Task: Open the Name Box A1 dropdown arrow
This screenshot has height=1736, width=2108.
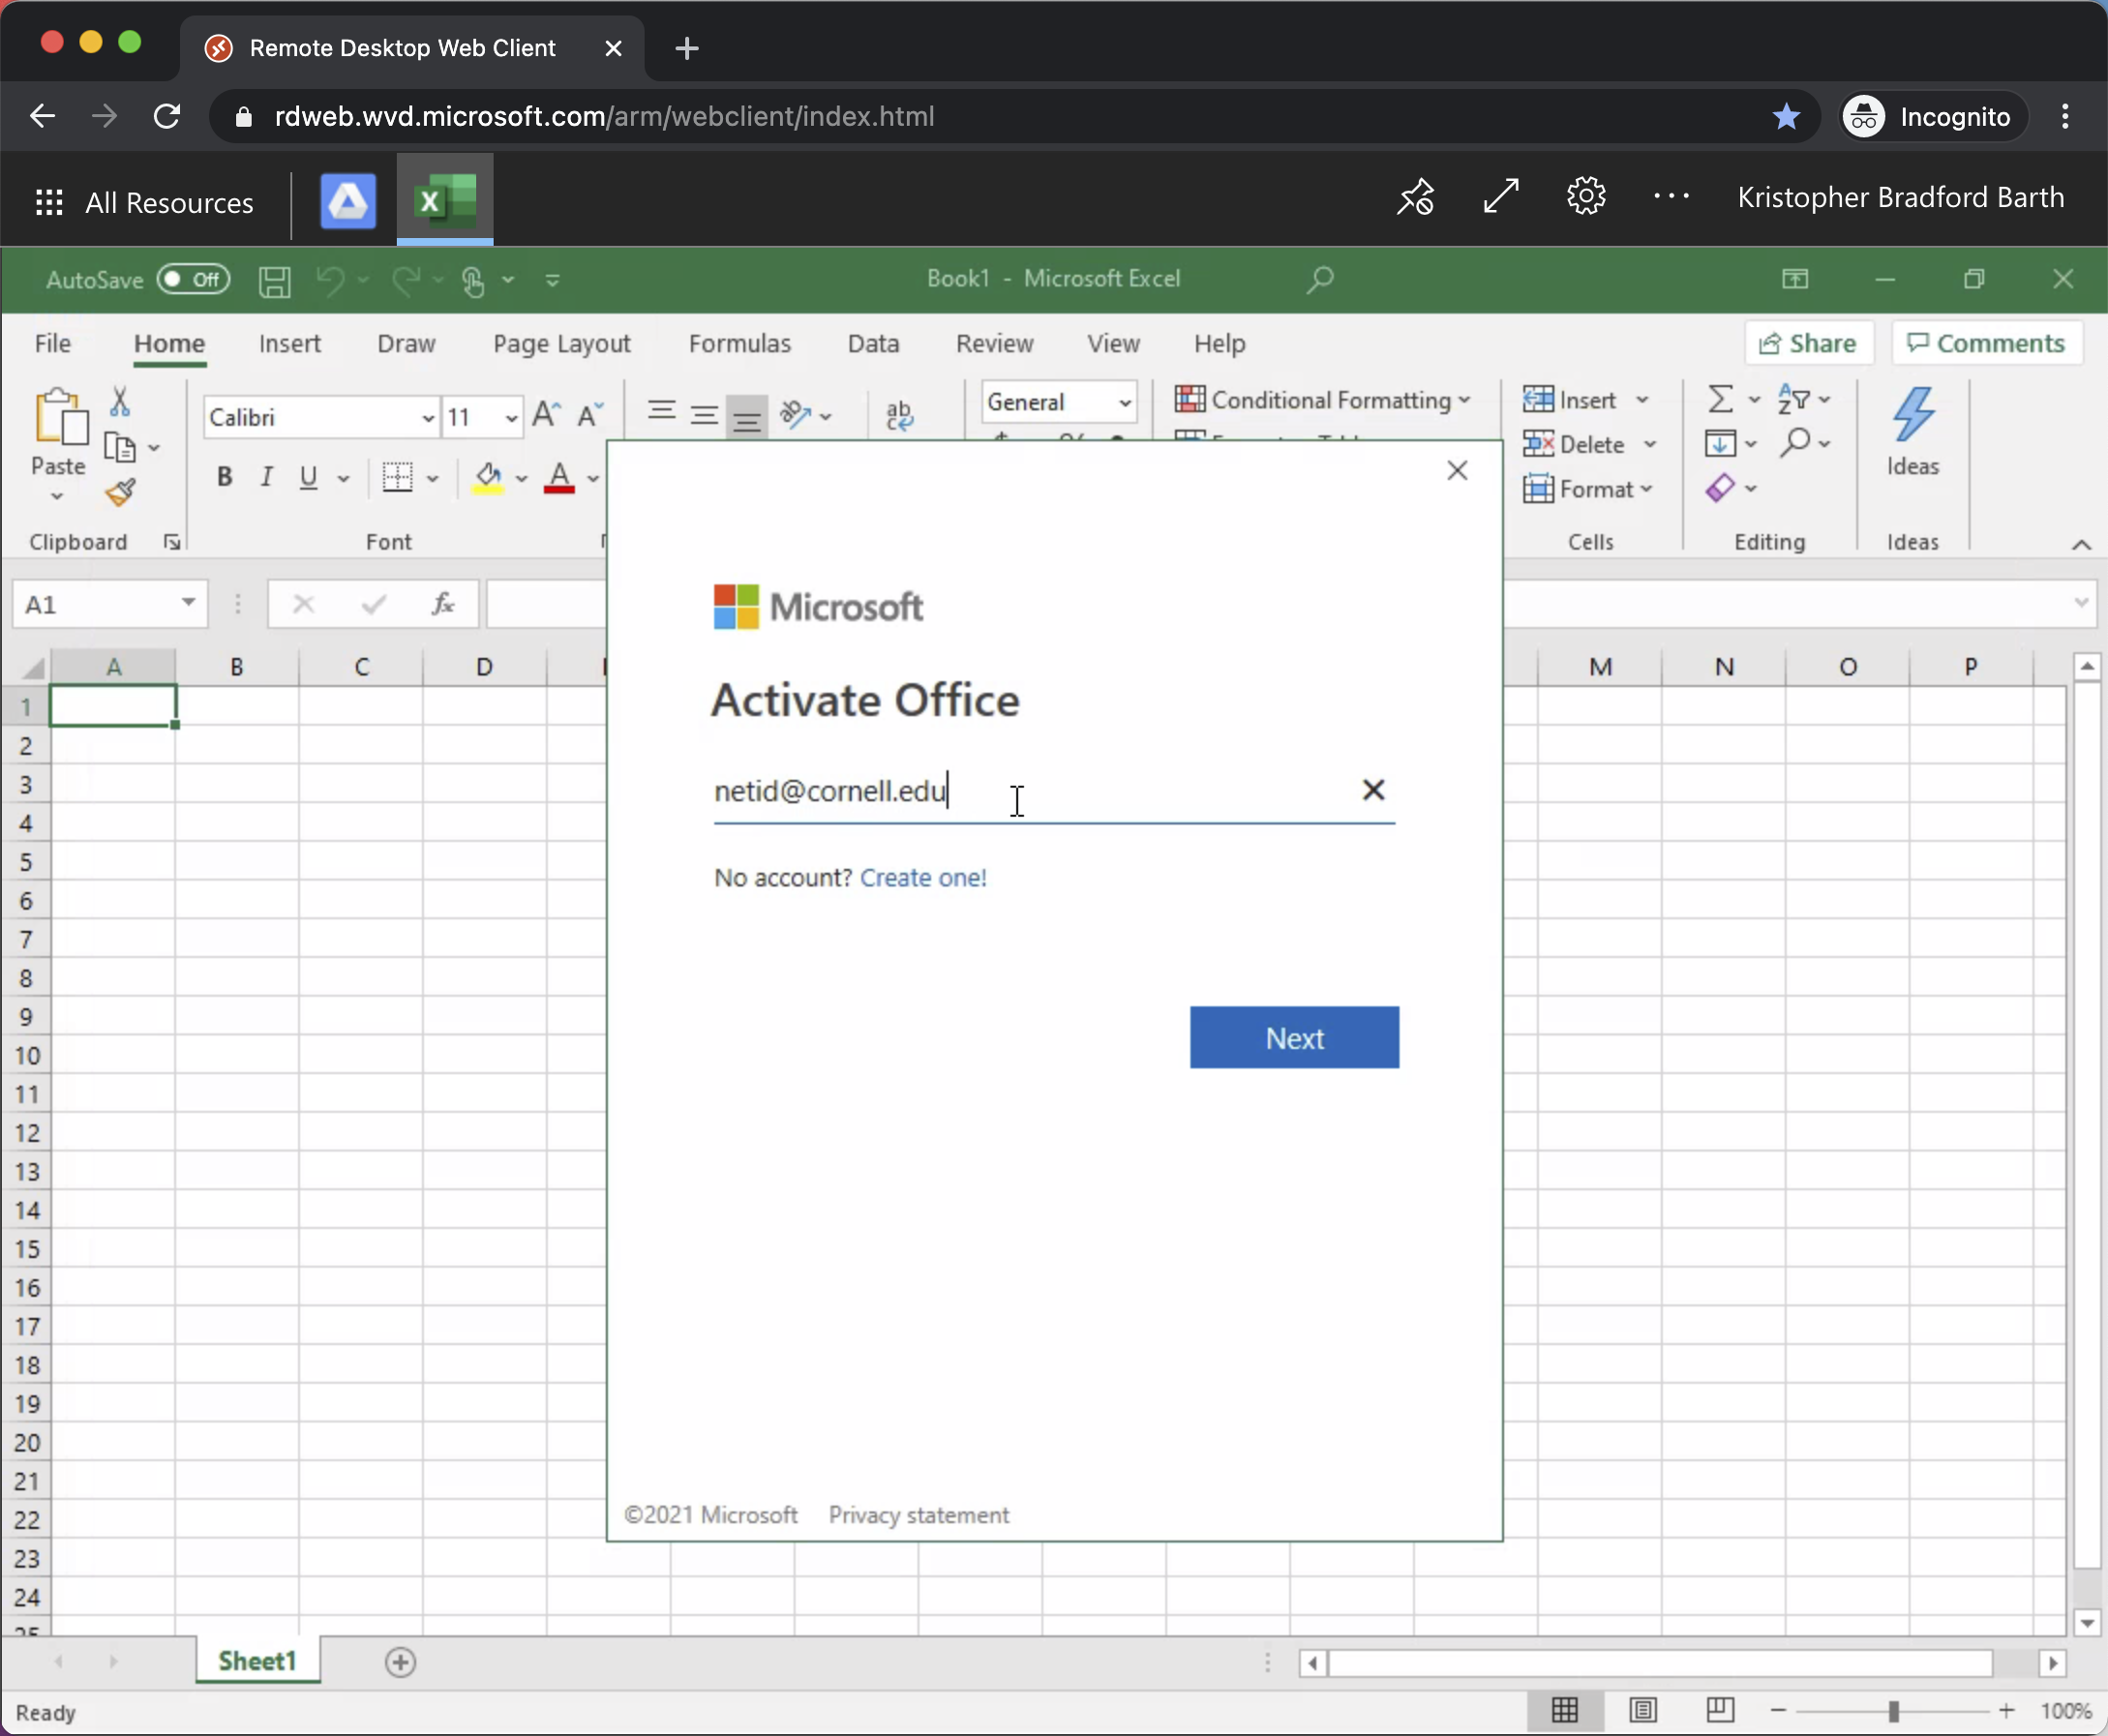Action: click(x=188, y=603)
